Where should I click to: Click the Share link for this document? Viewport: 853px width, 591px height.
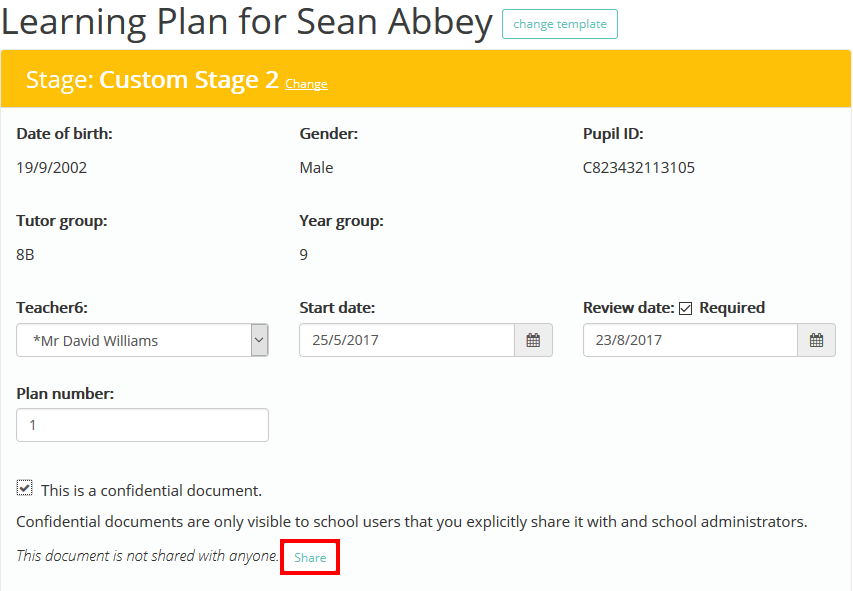click(310, 557)
